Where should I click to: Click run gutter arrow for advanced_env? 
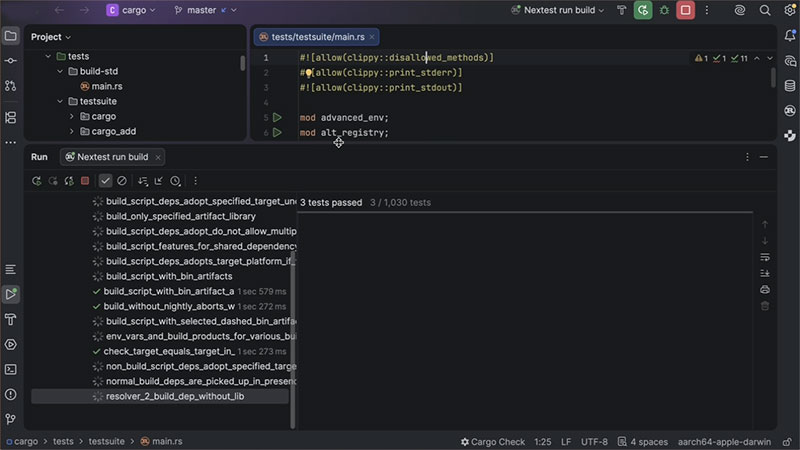point(277,117)
